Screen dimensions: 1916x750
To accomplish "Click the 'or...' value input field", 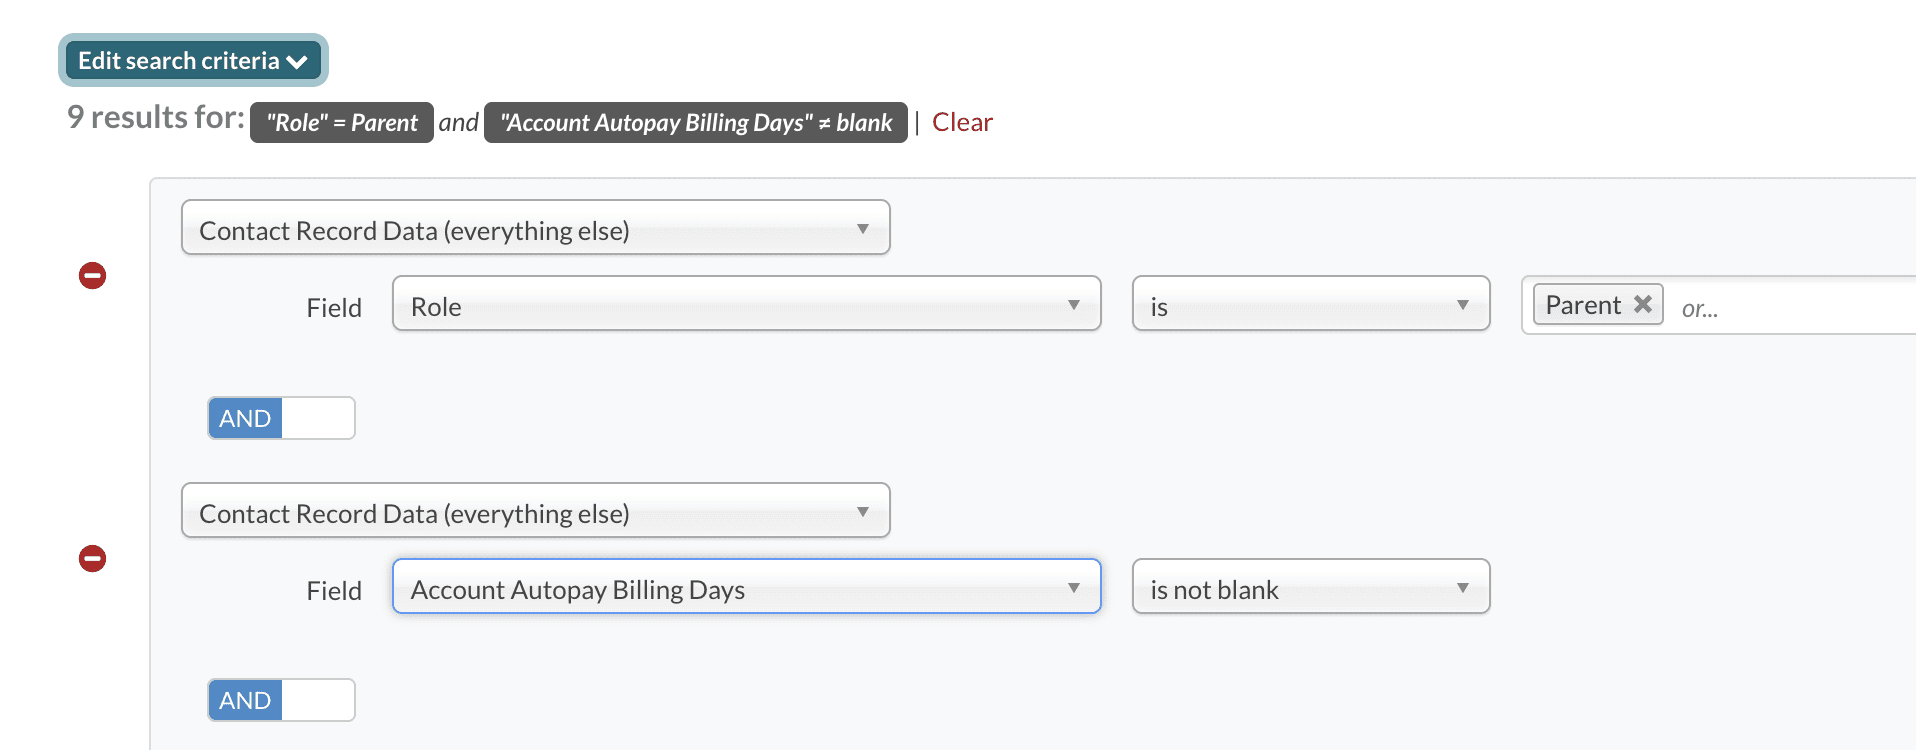I will click(x=1780, y=308).
